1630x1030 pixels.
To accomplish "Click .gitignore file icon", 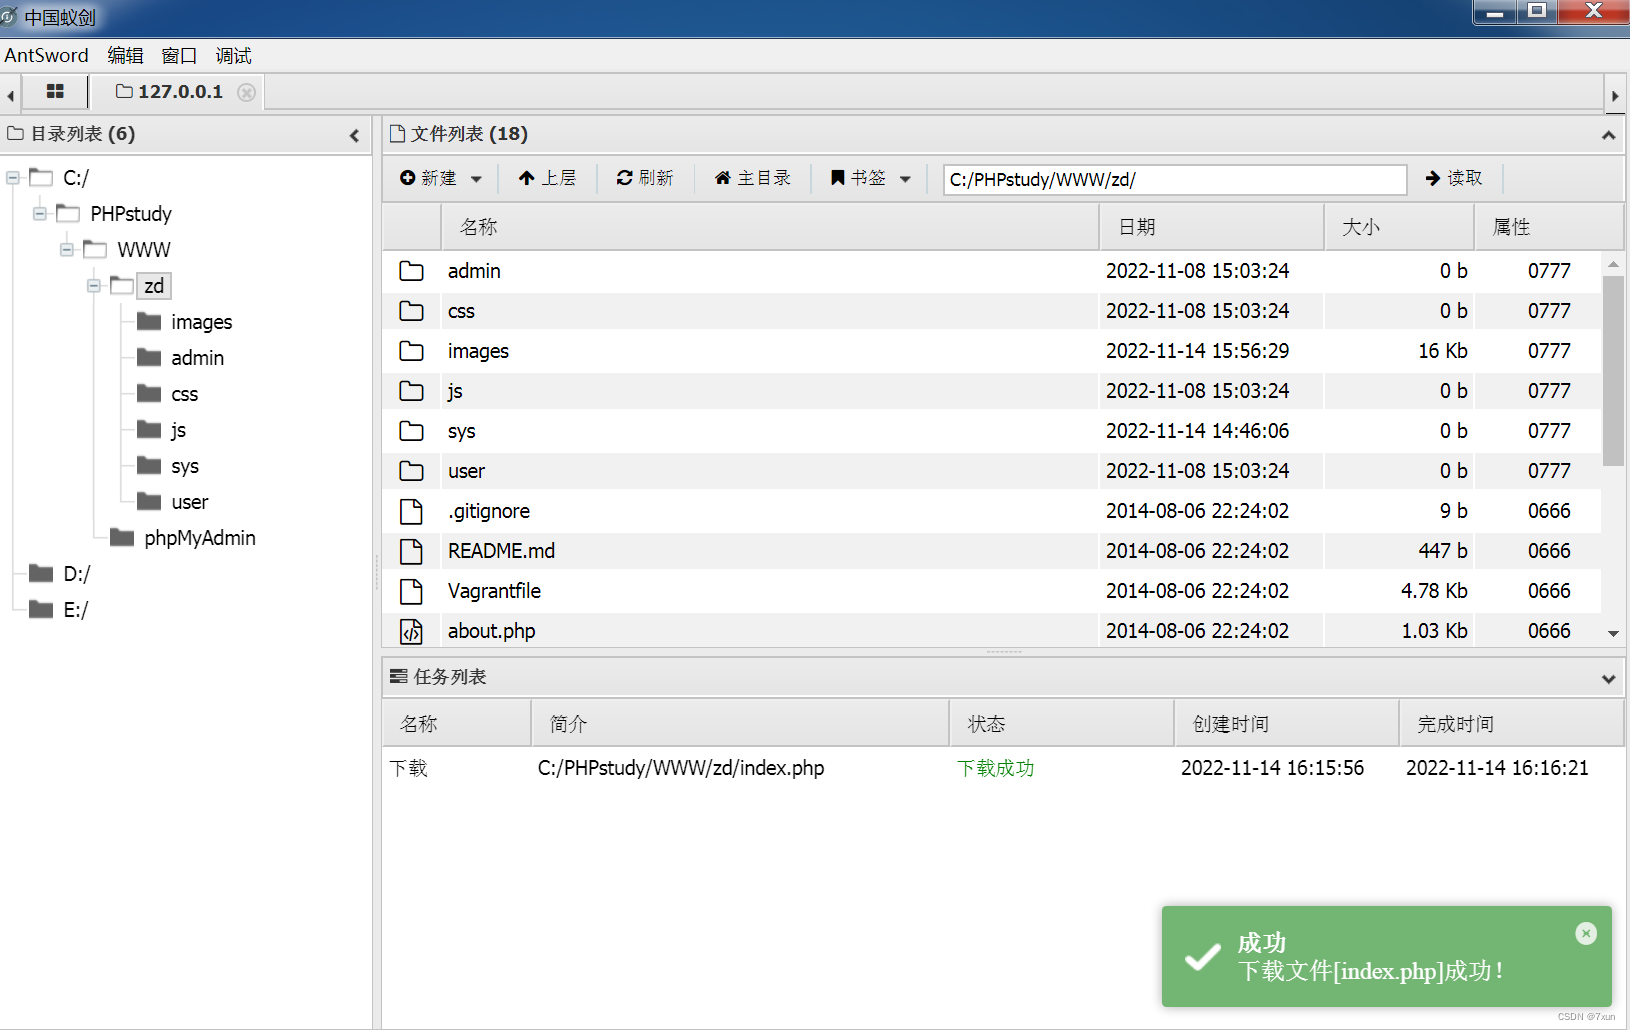I will pos(411,511).
